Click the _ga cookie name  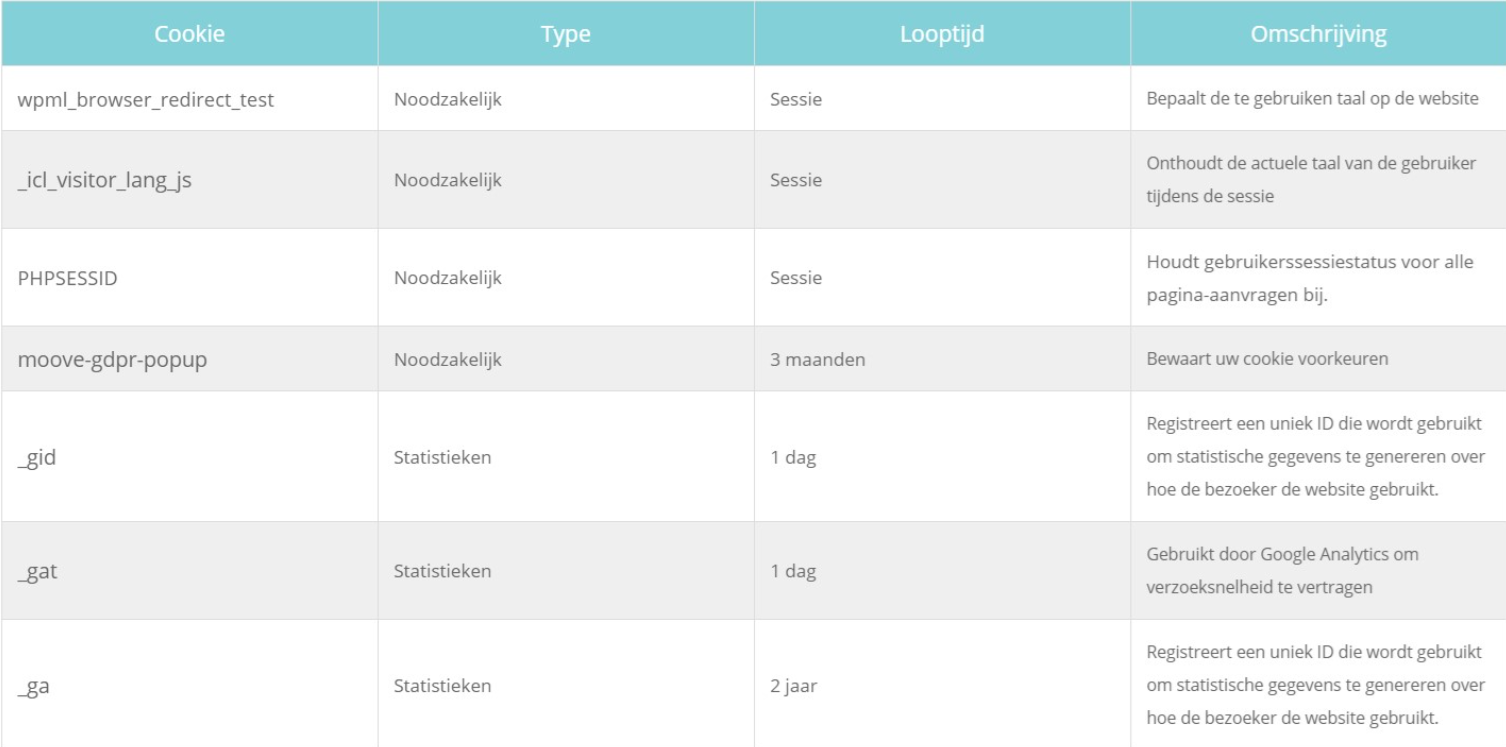(x=34, y=686)
